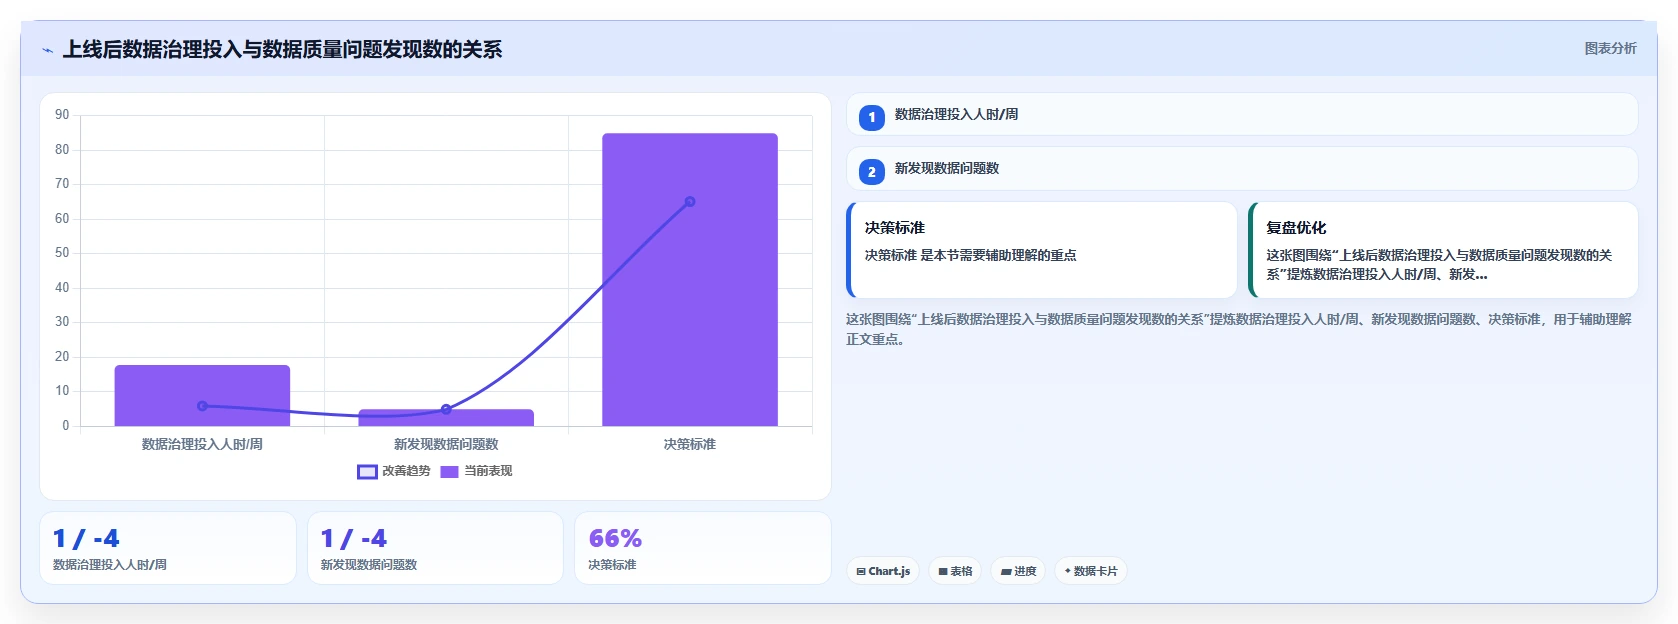1678x624 pixels.
Task: Click x-axis label 数据治理投入人时/周
Action: [202, 444]
